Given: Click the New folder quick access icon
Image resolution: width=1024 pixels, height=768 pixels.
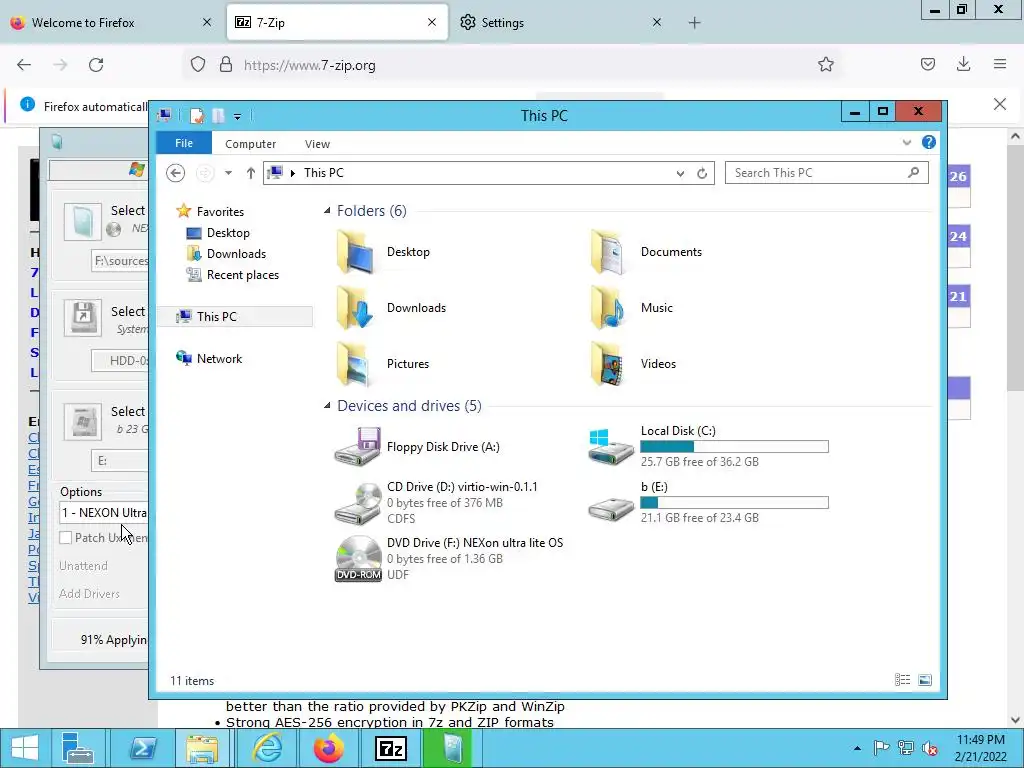Looking at the screenshot, I should coord(218,116).
